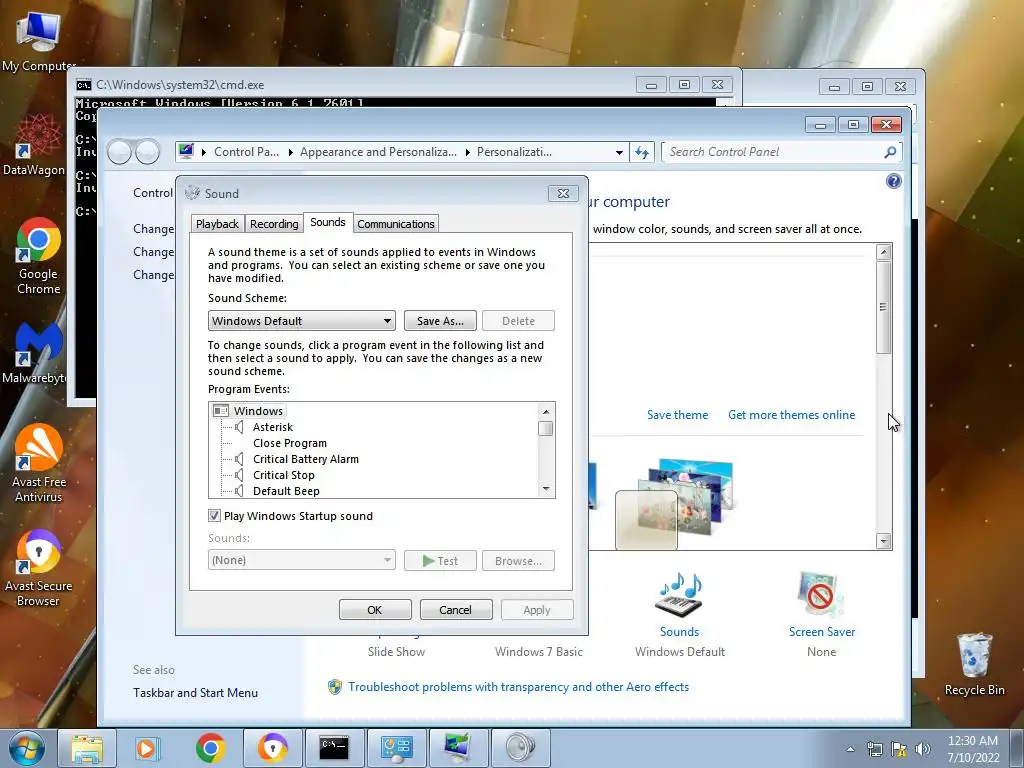This screenshot has width=1024, height=768.
Task: Select the Sounds tab
Action: [328, 222]
